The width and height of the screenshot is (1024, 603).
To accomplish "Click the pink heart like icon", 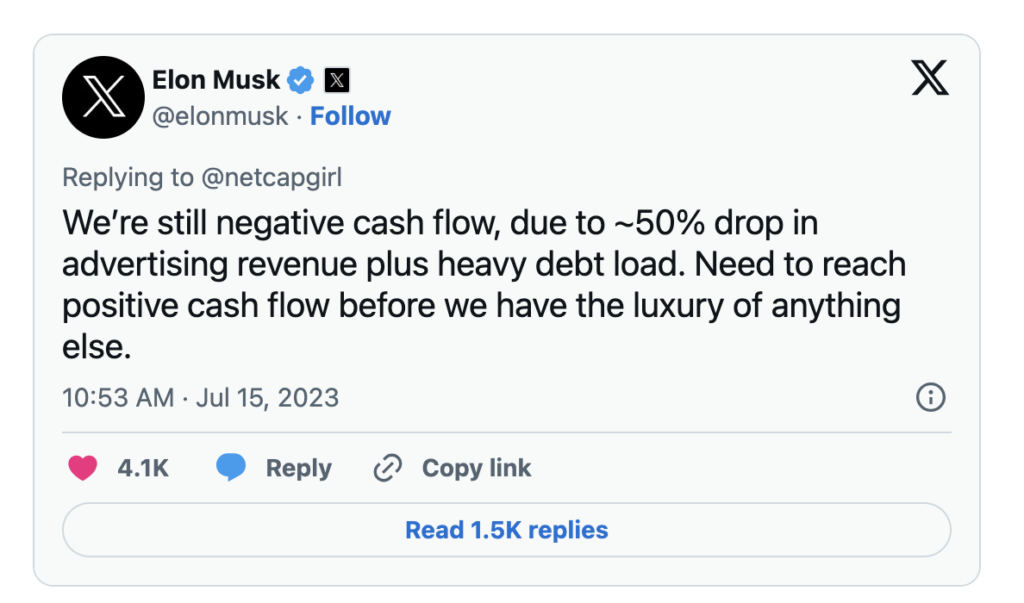I will pyautogui.click(x=83, y=468).
